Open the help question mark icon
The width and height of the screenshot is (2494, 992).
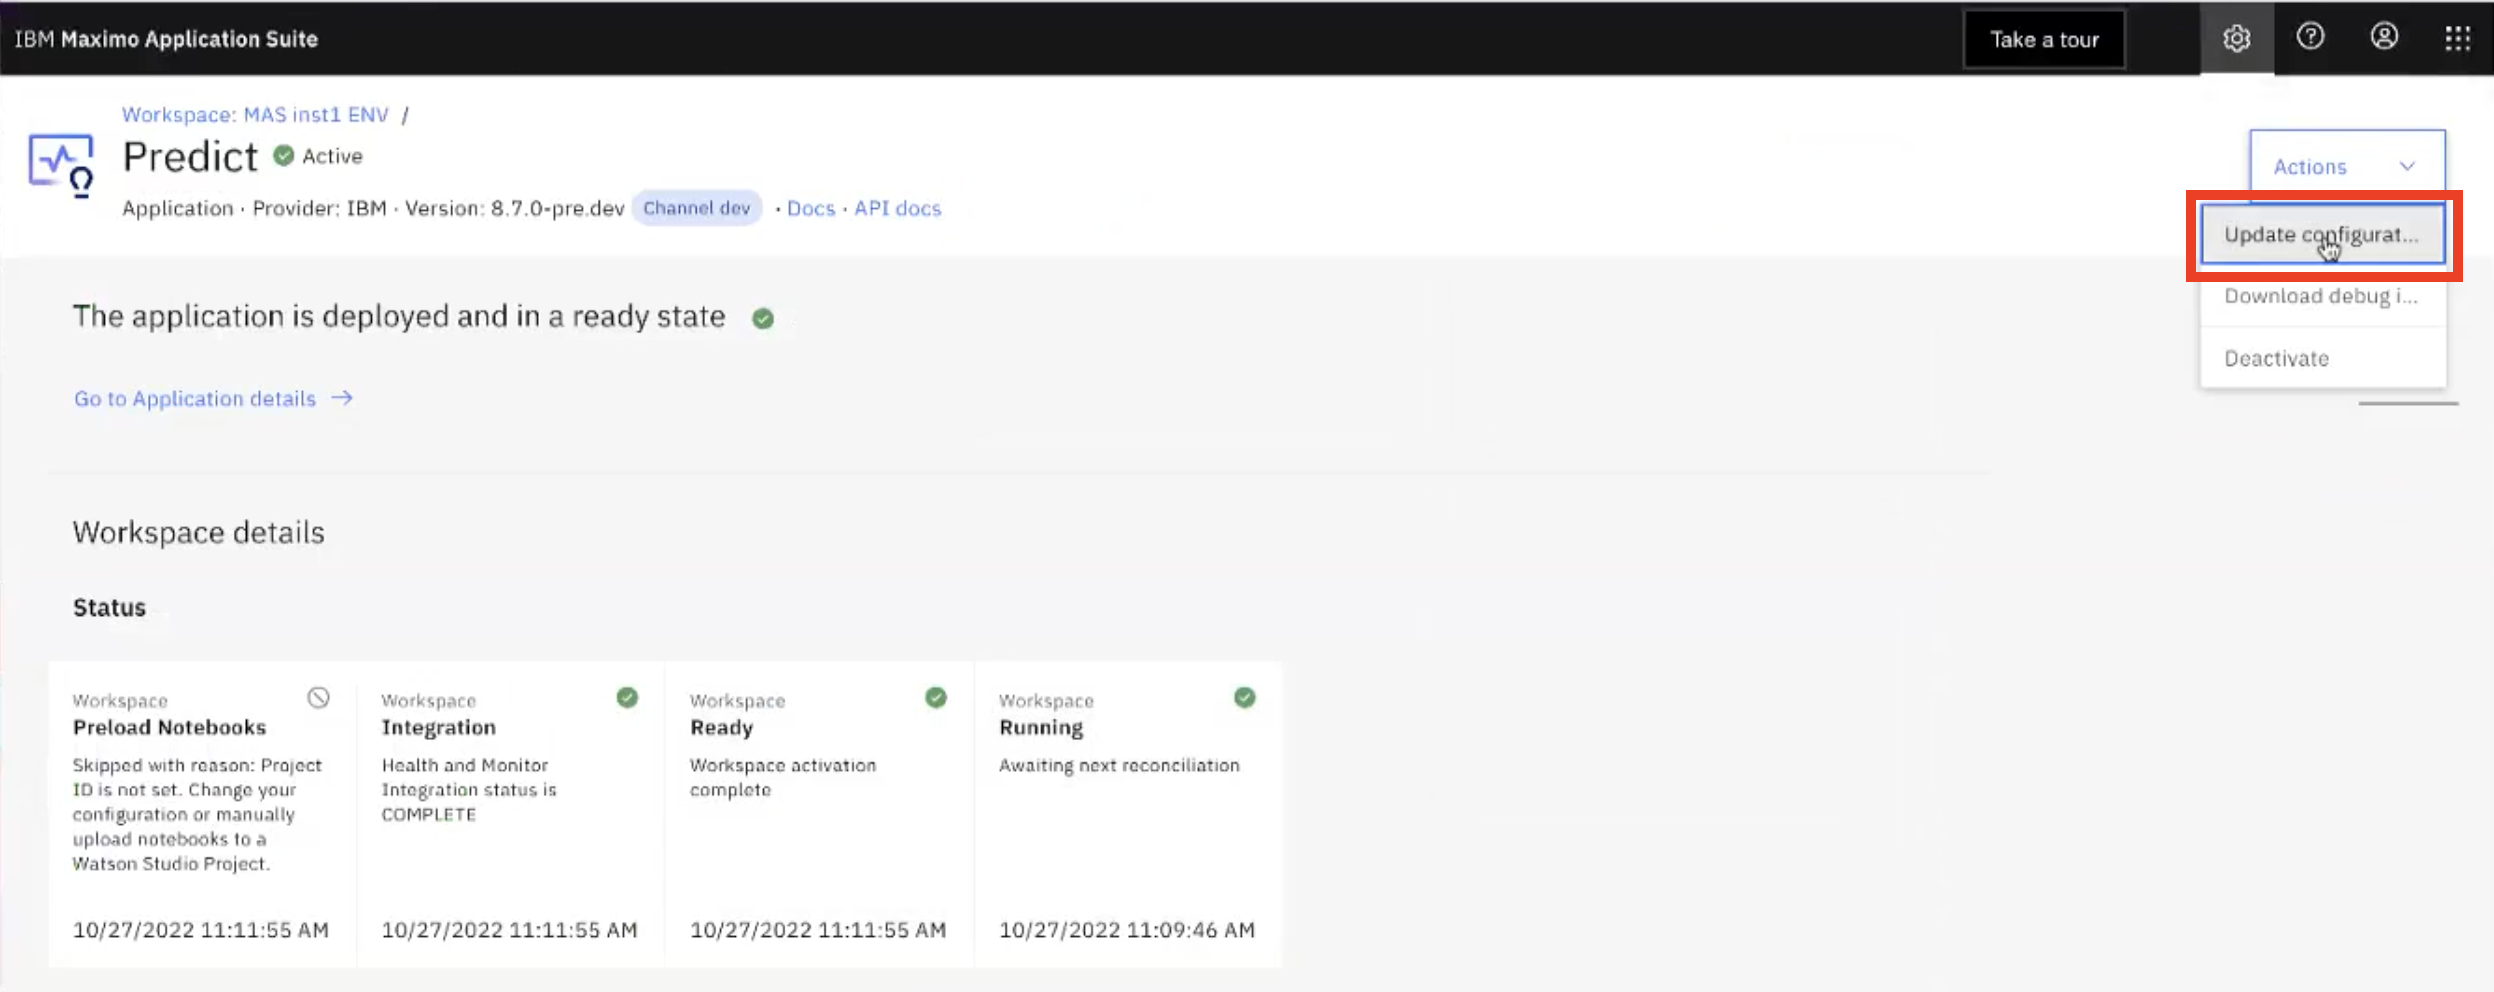2310,37
